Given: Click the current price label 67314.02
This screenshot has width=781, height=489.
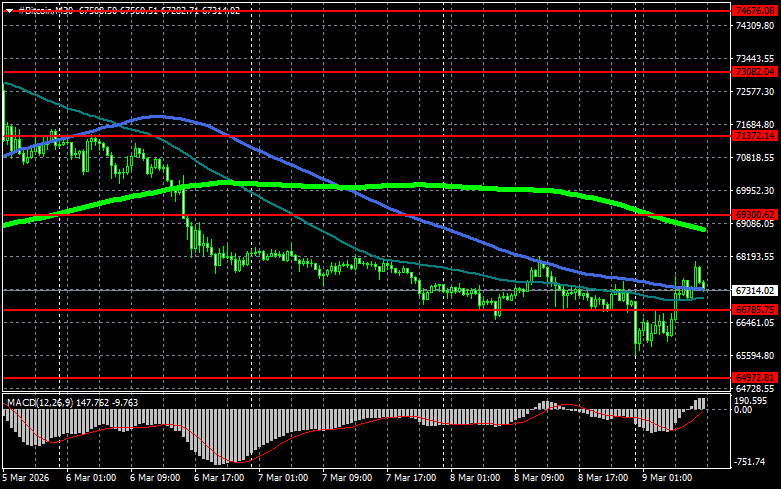Looking at the screenshot, I should [755, 290].
